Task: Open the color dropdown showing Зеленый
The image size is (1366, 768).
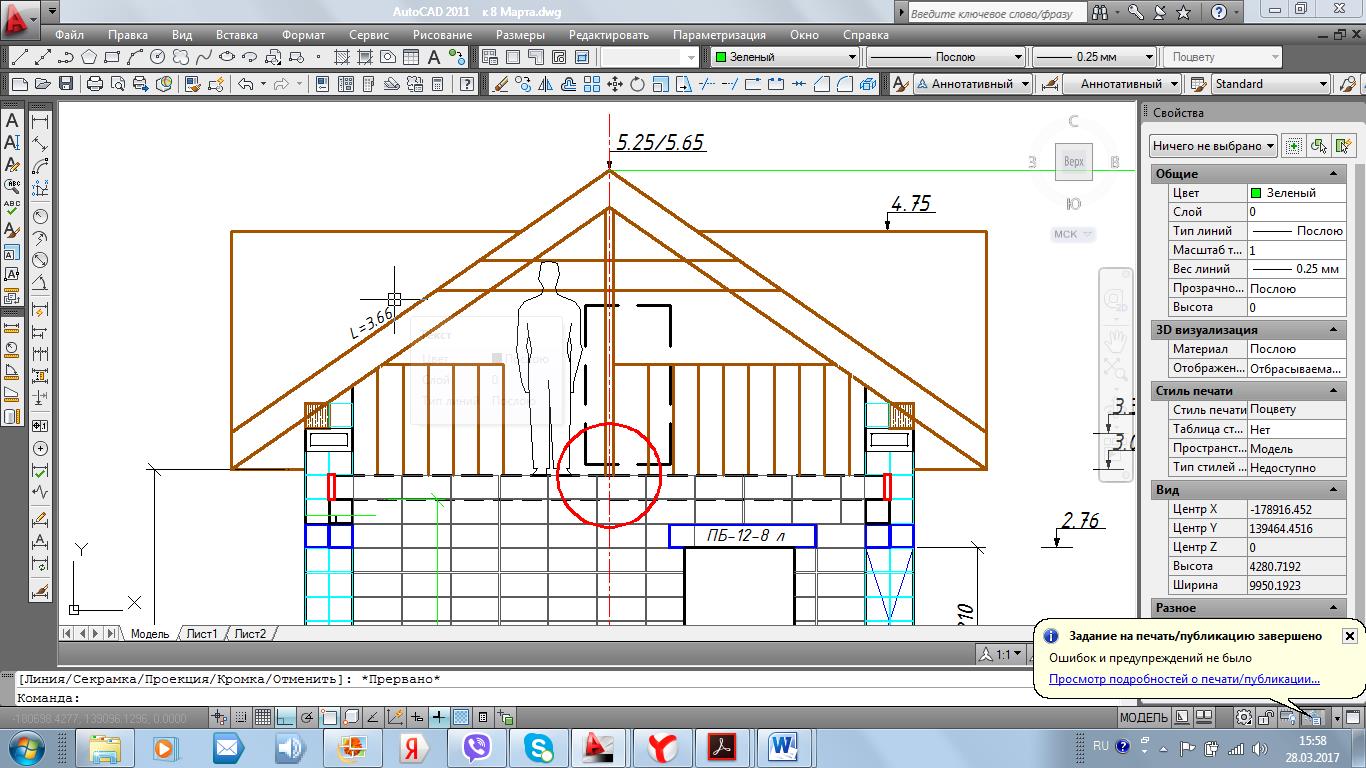Action: pyautogui.click(x=785, y=57)
